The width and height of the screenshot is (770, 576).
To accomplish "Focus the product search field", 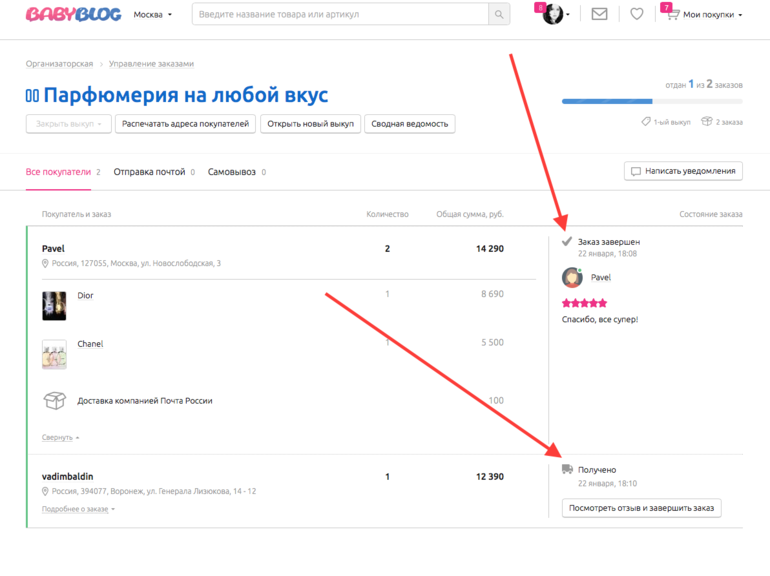I will [340, 15].
